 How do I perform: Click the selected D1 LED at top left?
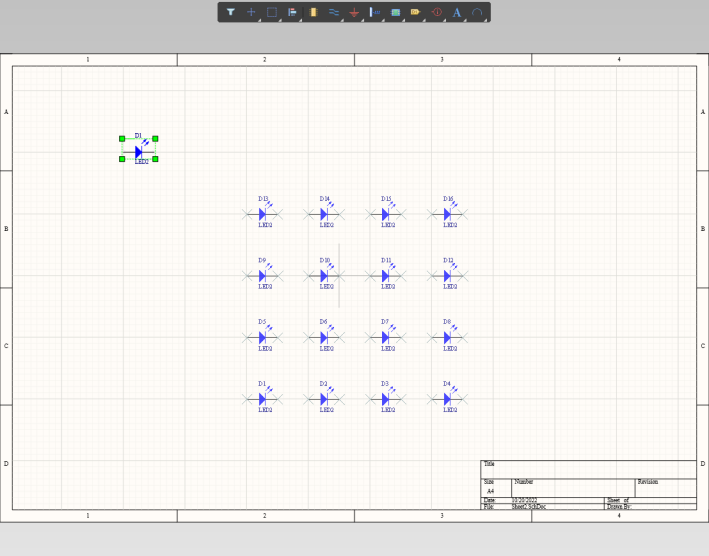tap(139, 152)
